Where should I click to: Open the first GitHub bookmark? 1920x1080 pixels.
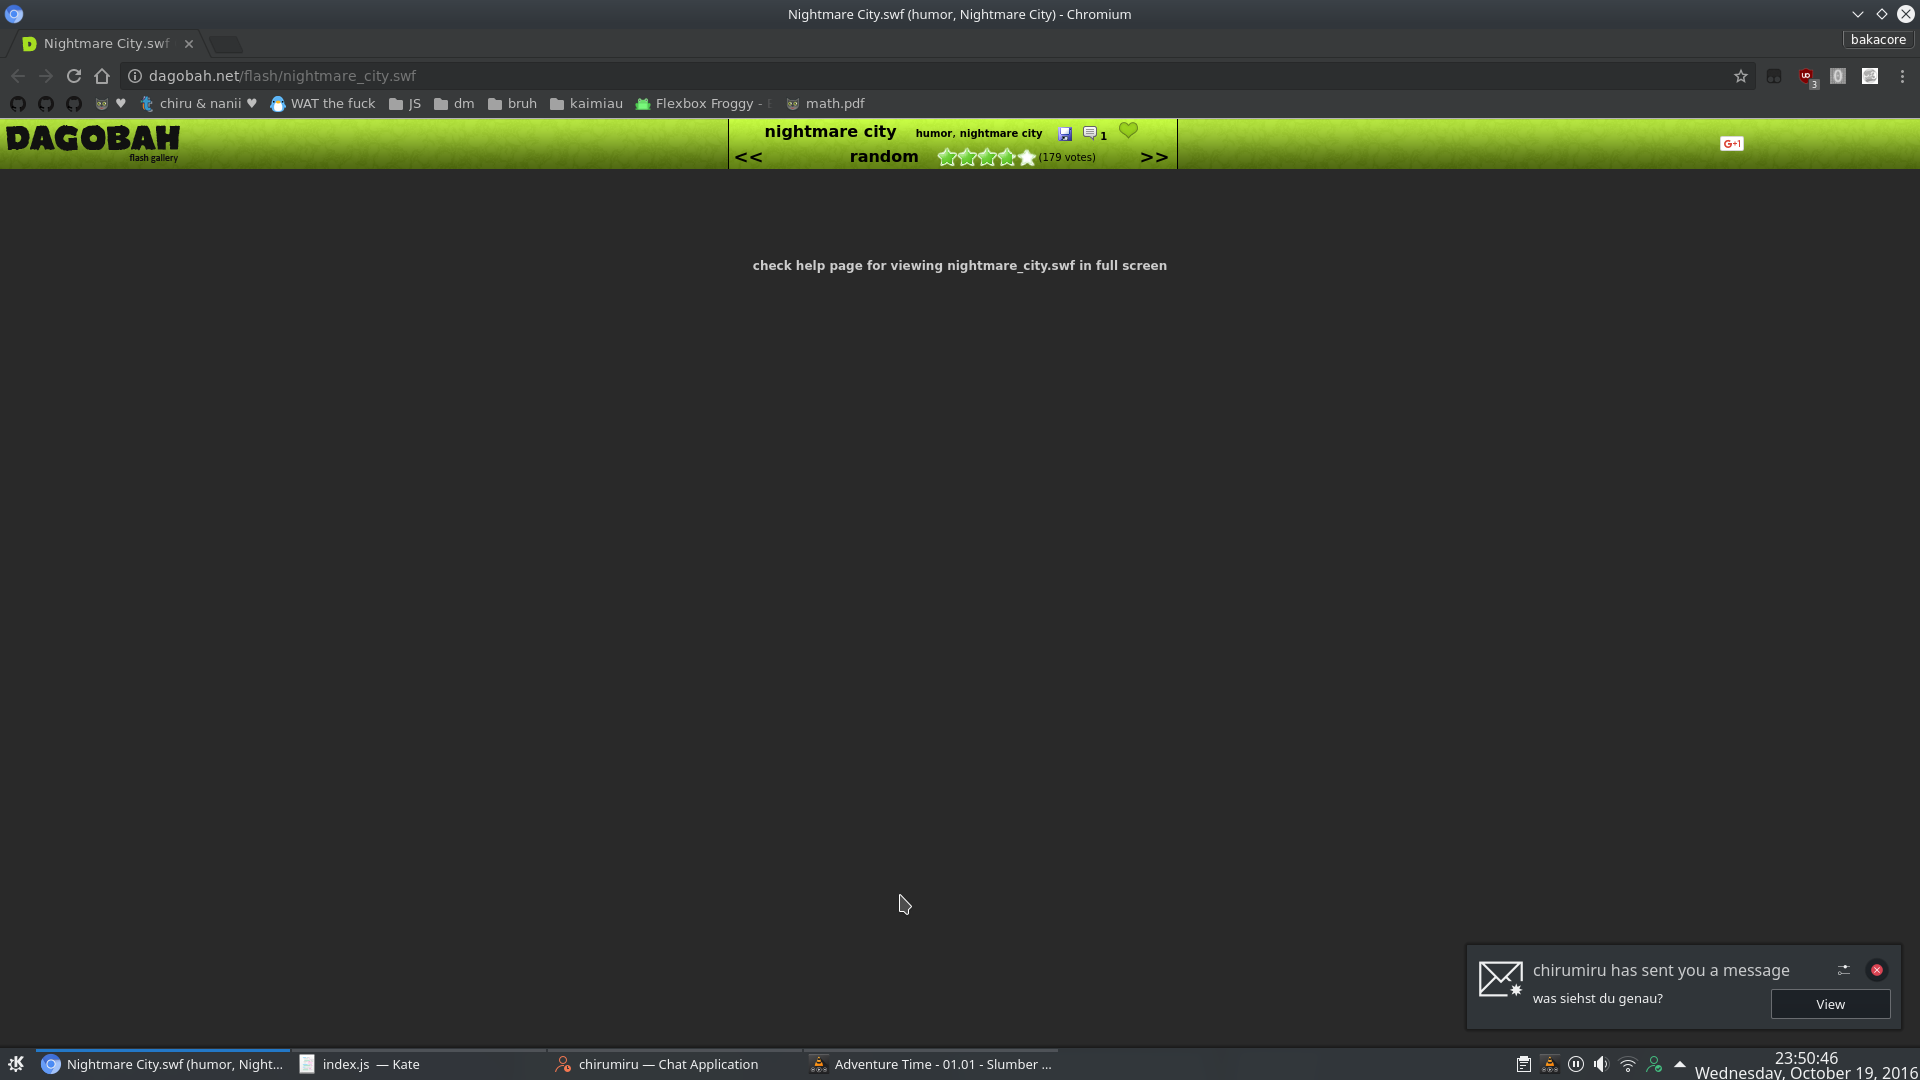coord(18,104)
